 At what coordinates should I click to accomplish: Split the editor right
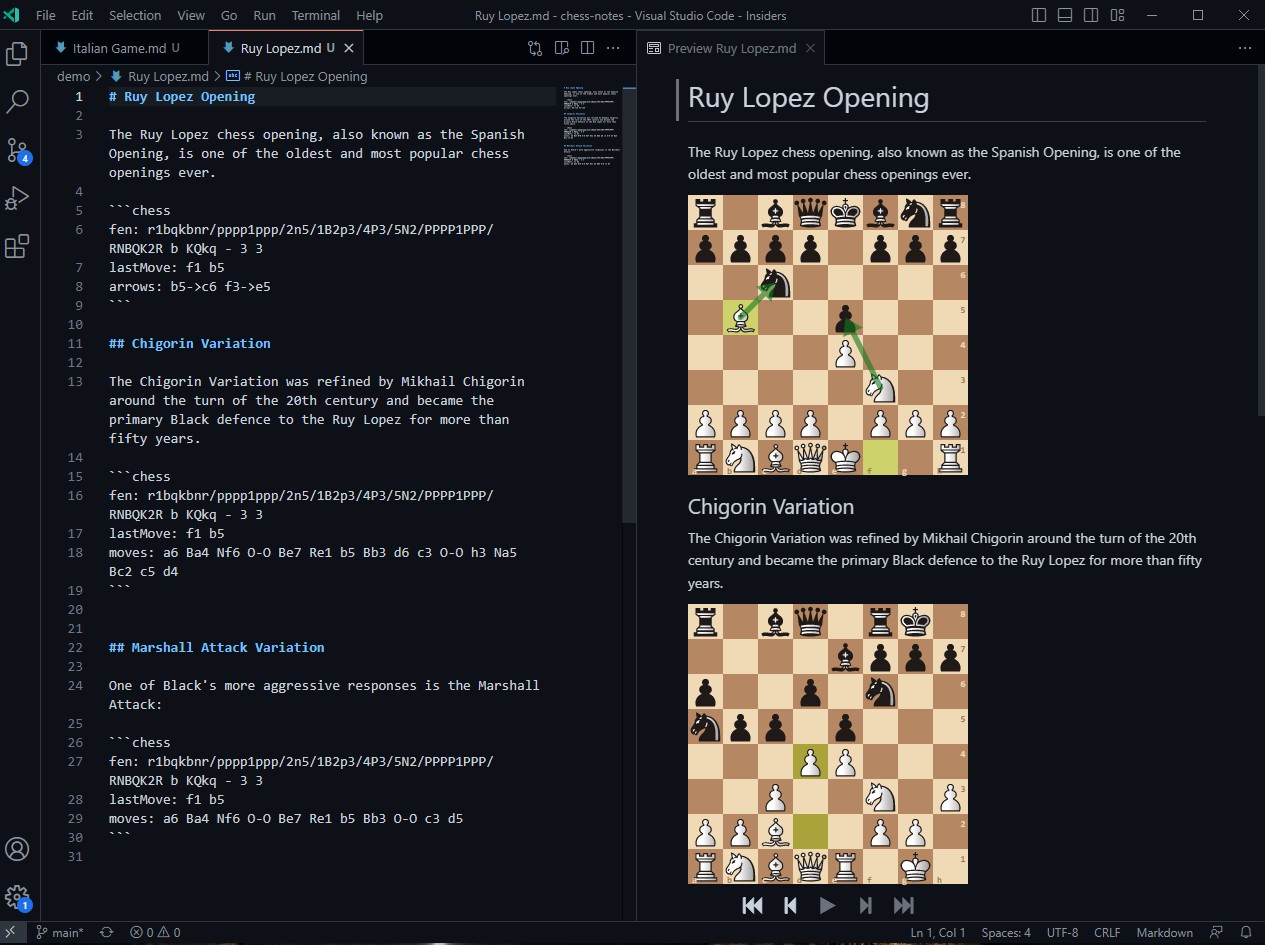pos(587,48)
